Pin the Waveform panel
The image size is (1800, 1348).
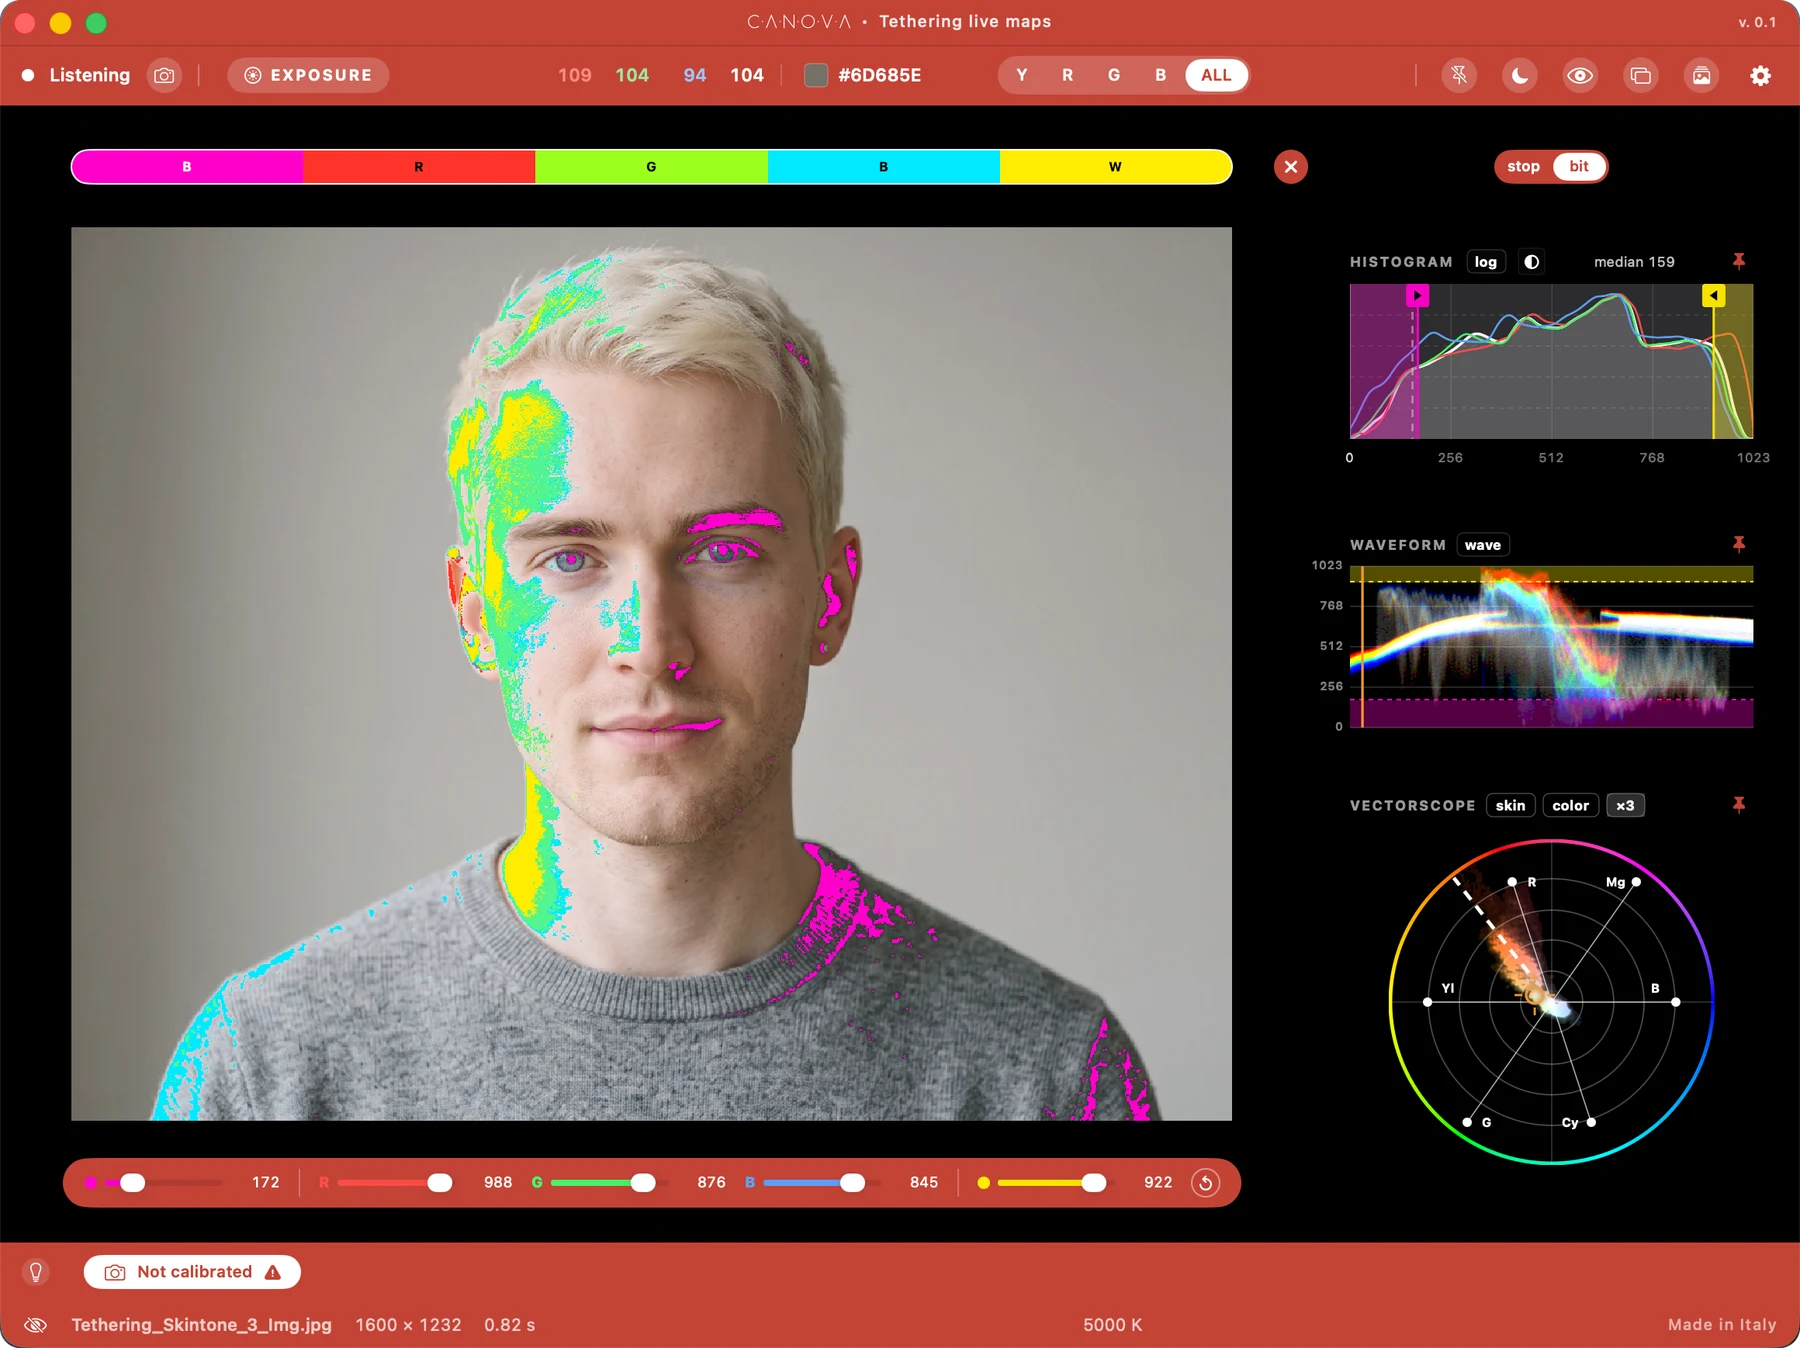pyautogui.click(x=1739, y=544)
